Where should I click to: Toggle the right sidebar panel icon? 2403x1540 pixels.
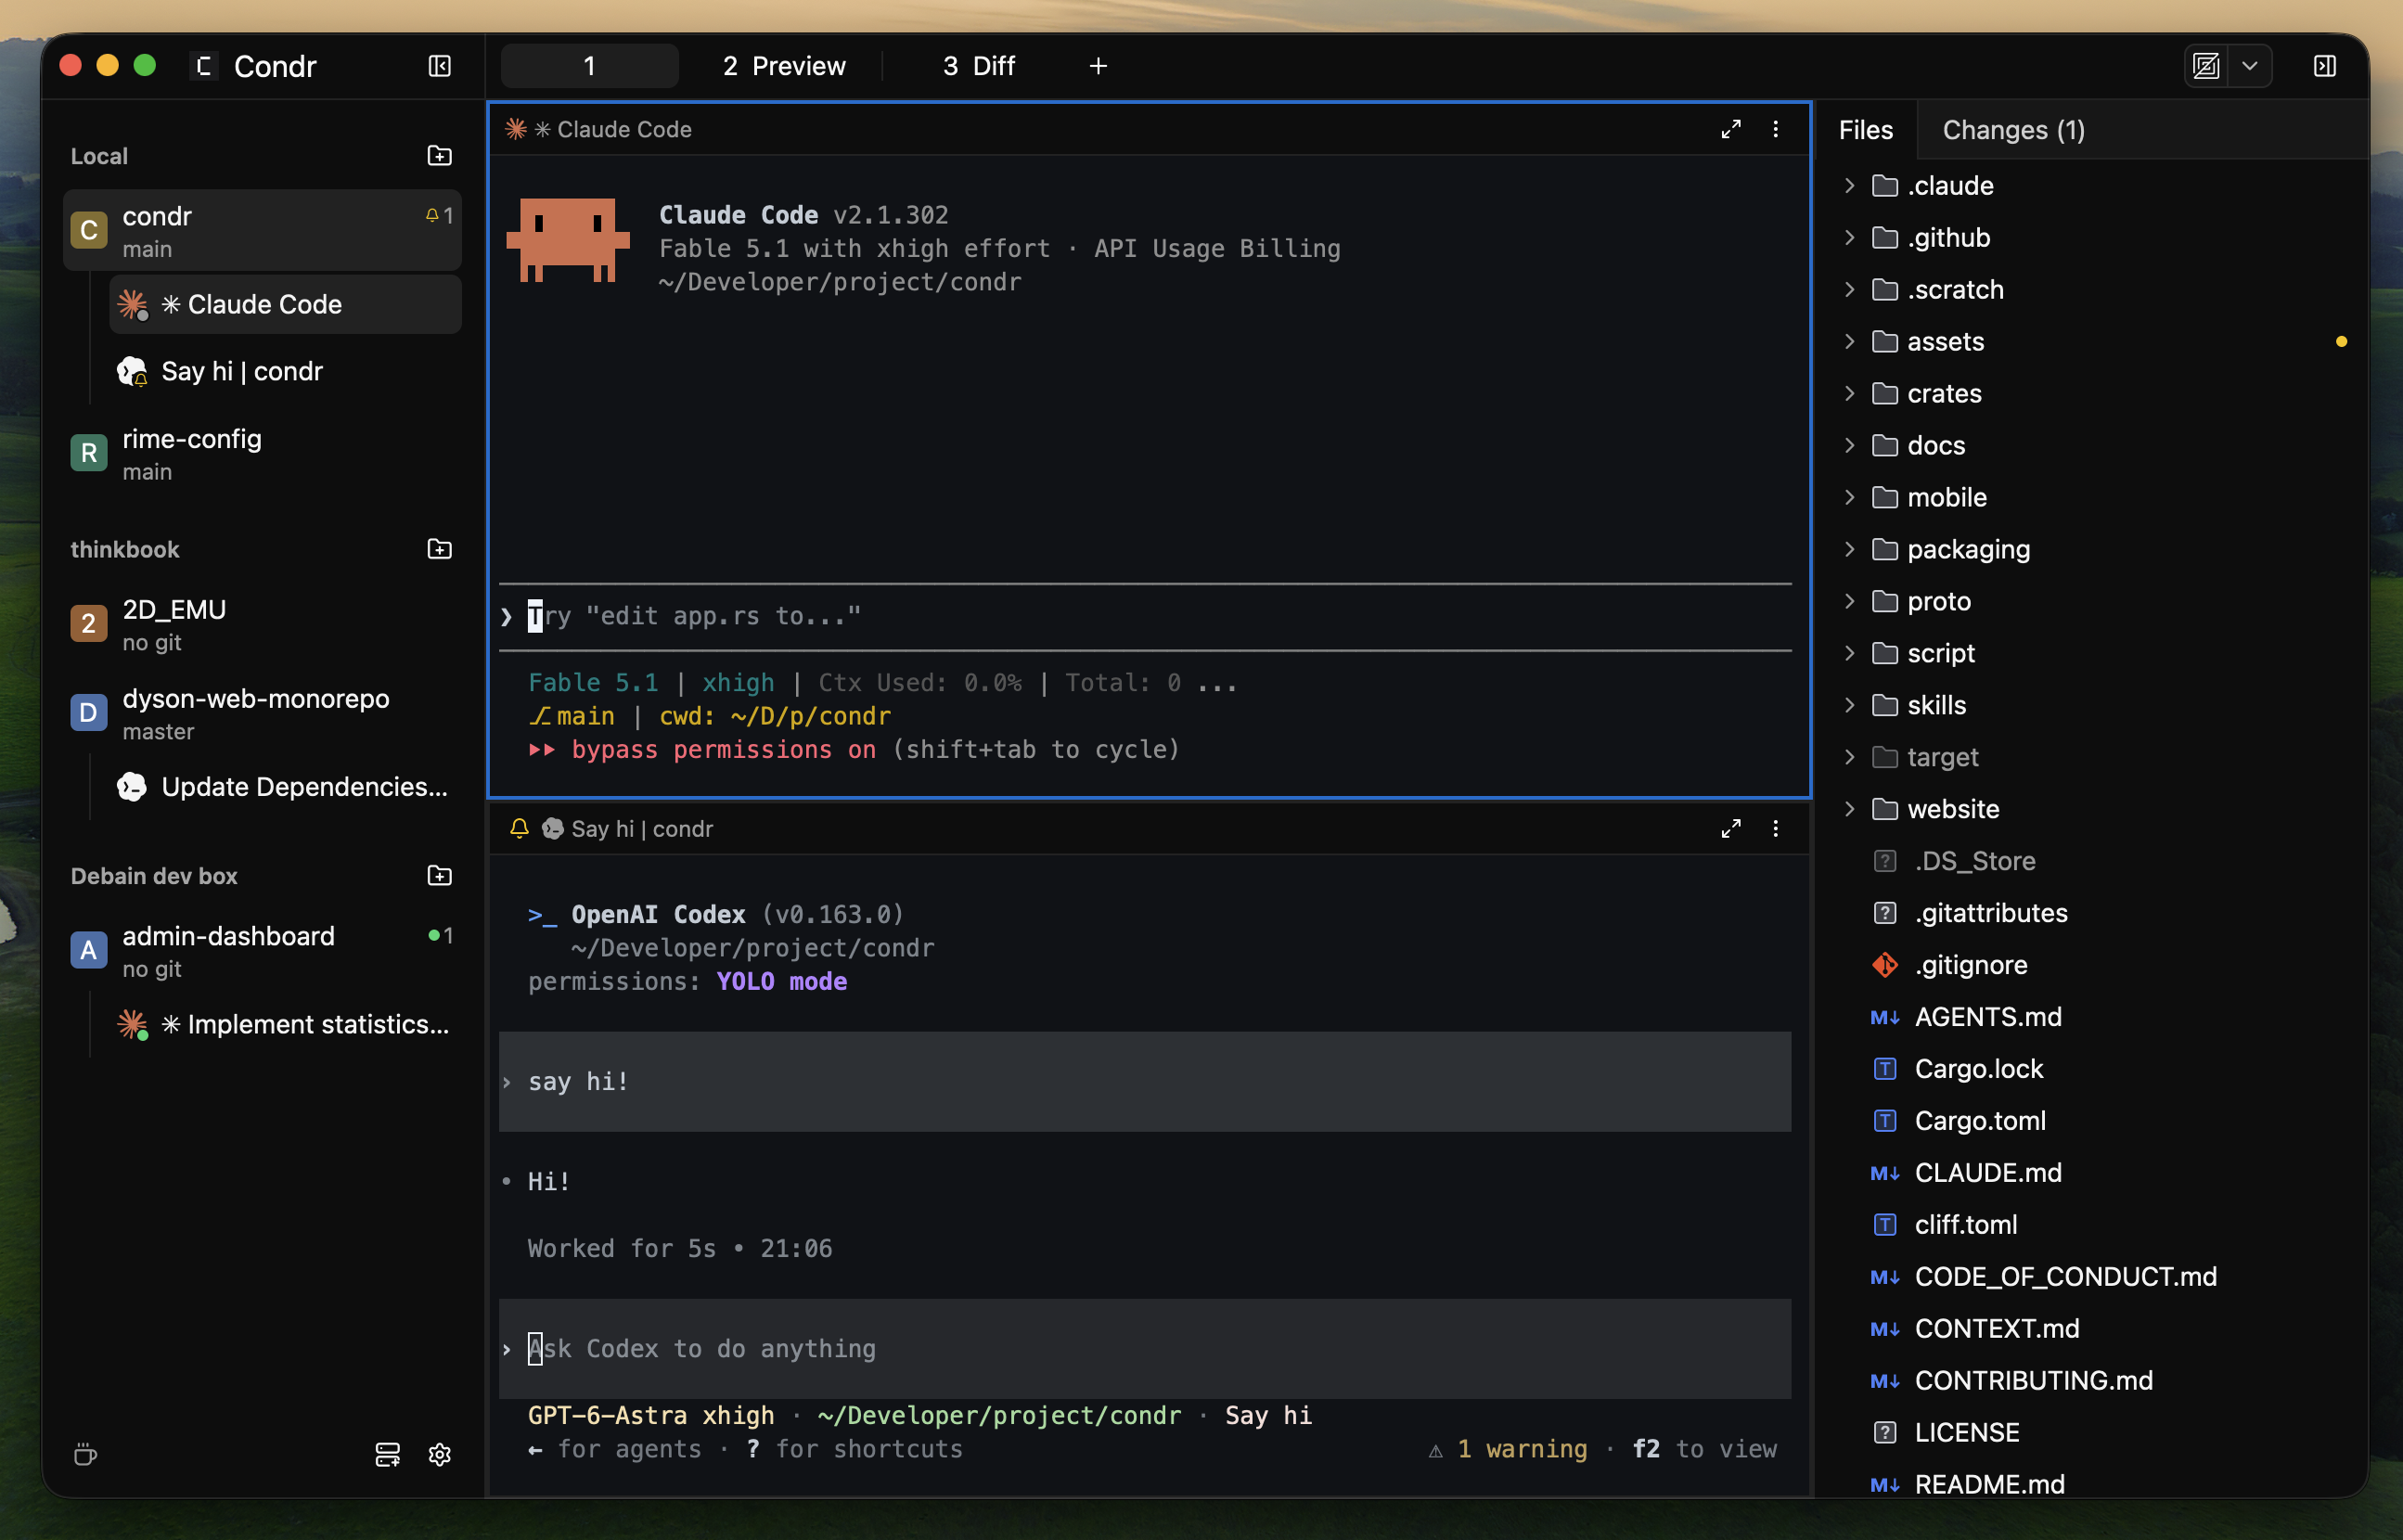[x=2324, y=66]
